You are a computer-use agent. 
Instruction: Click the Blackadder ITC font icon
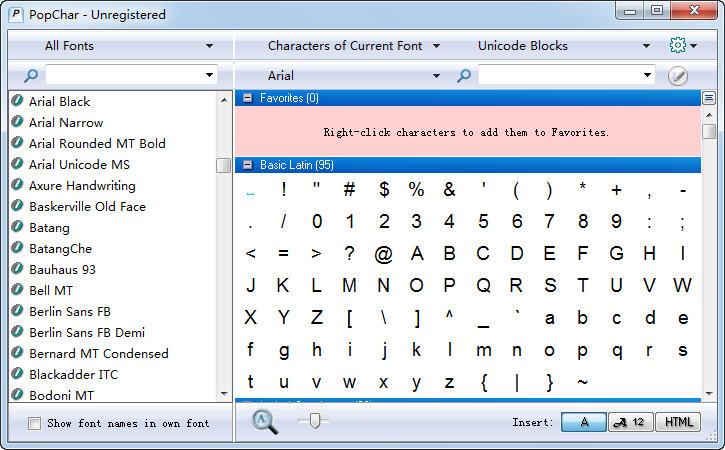click(x=17, y=373)
